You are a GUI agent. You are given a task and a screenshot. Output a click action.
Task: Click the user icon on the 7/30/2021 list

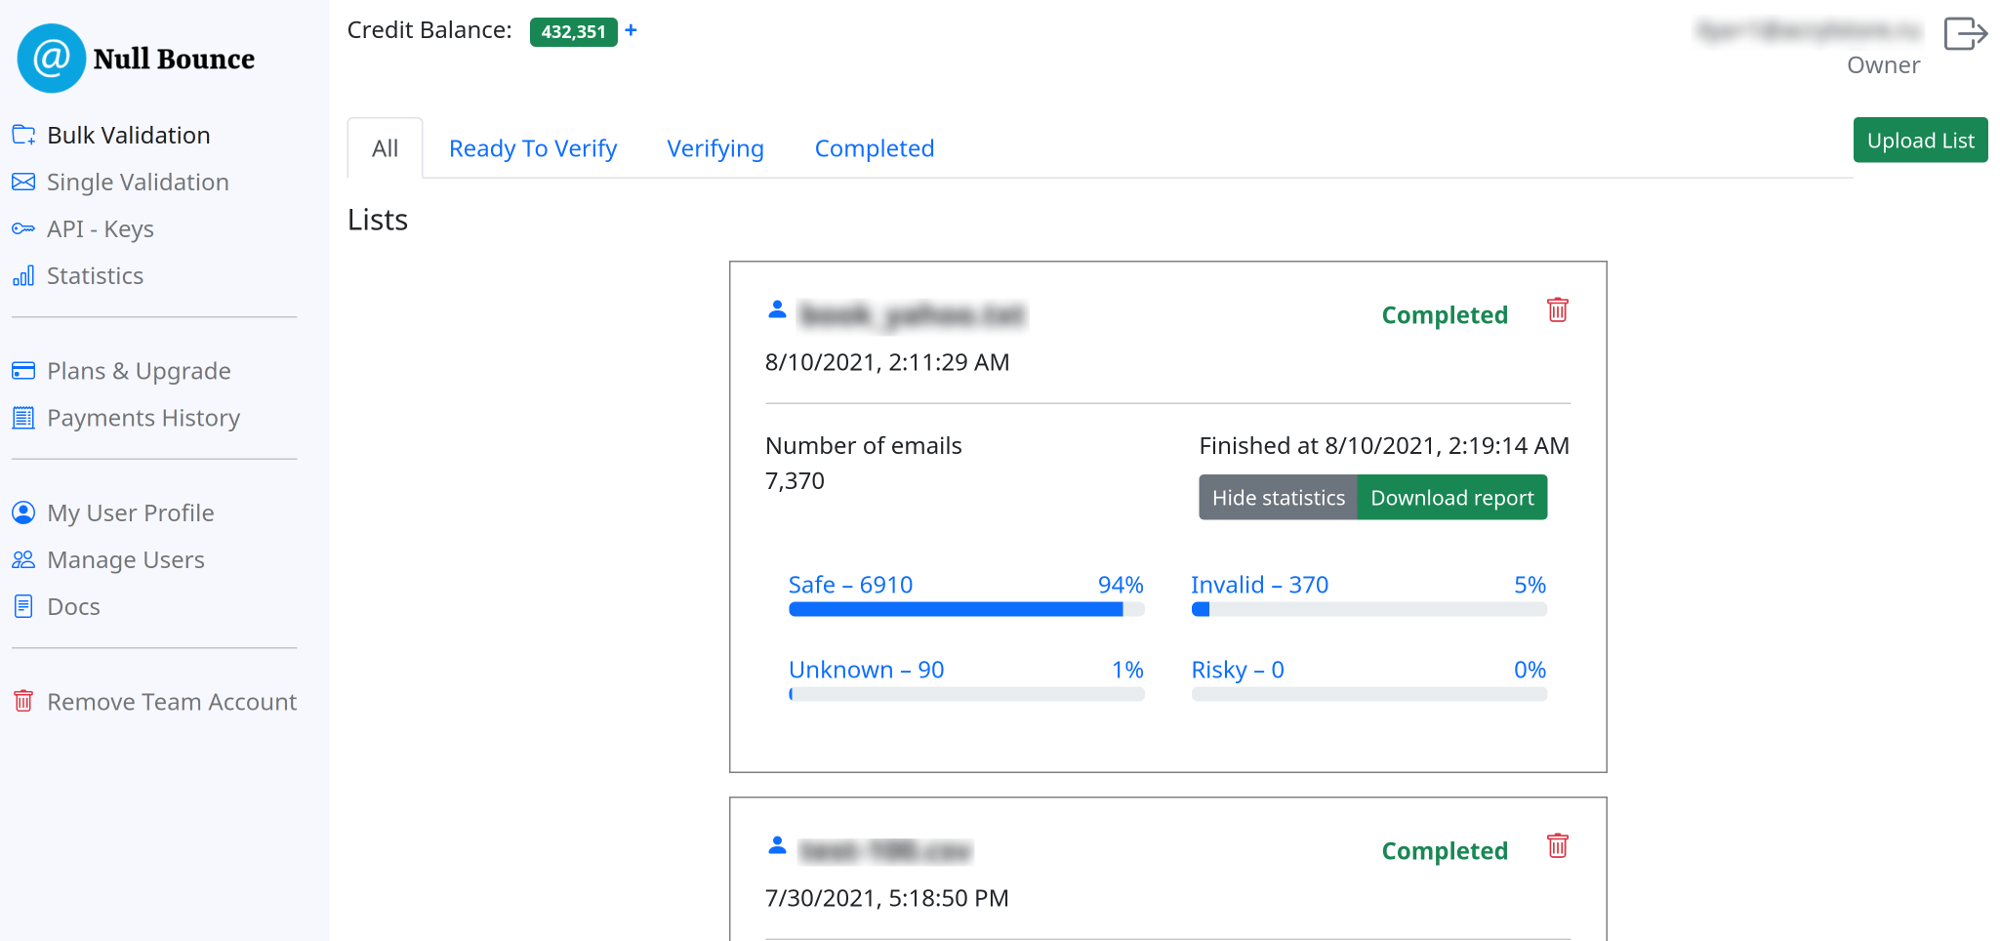coord(777,845)
